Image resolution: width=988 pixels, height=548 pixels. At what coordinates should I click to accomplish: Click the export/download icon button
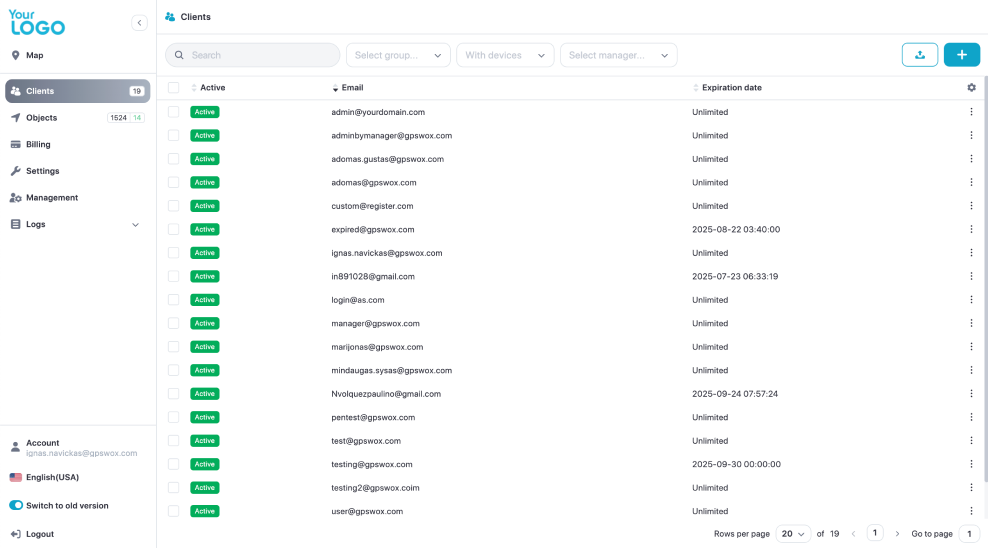click(x=919, y=55)
